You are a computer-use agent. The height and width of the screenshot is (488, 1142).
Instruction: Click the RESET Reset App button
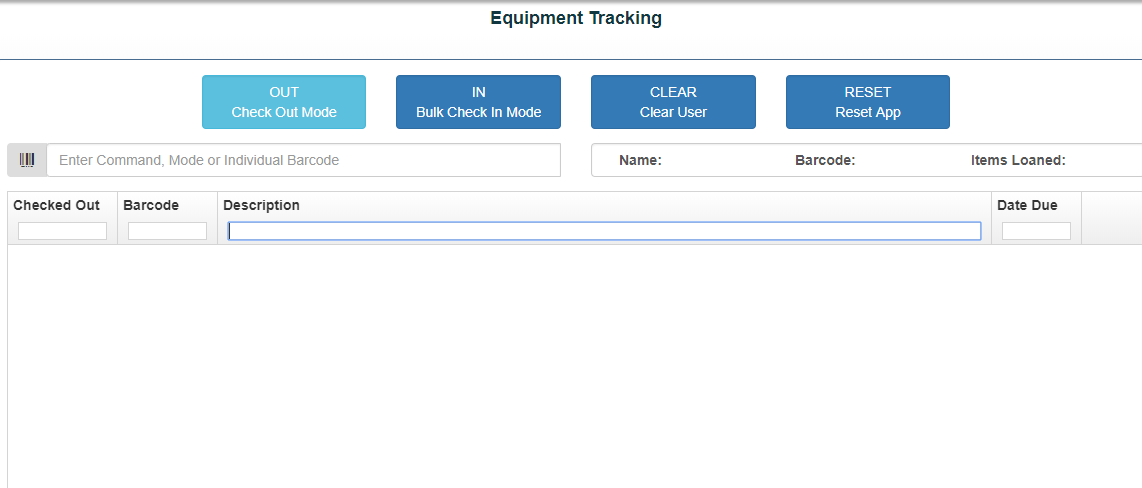click(867, 102)
